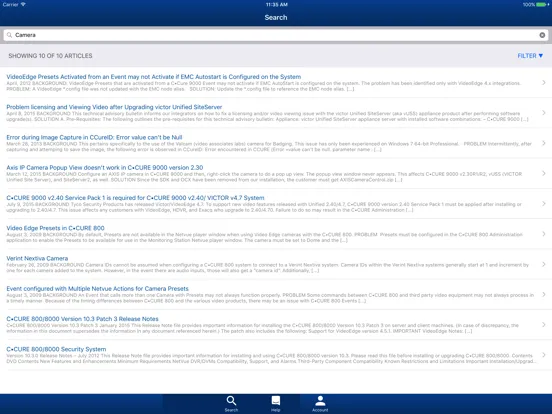Clear the Camera search text
The width and height of the screenshot is (552, 414).
542,35
